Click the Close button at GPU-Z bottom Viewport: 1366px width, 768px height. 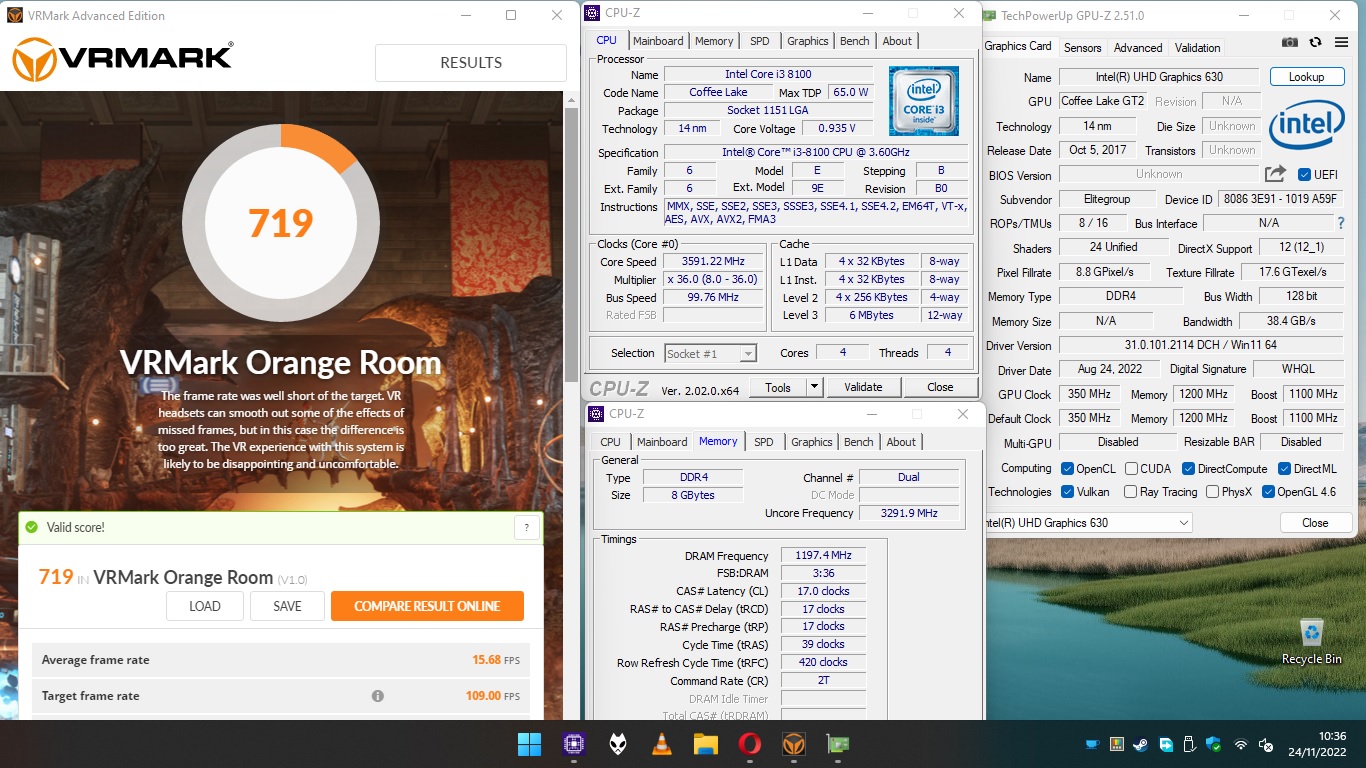1315,522
